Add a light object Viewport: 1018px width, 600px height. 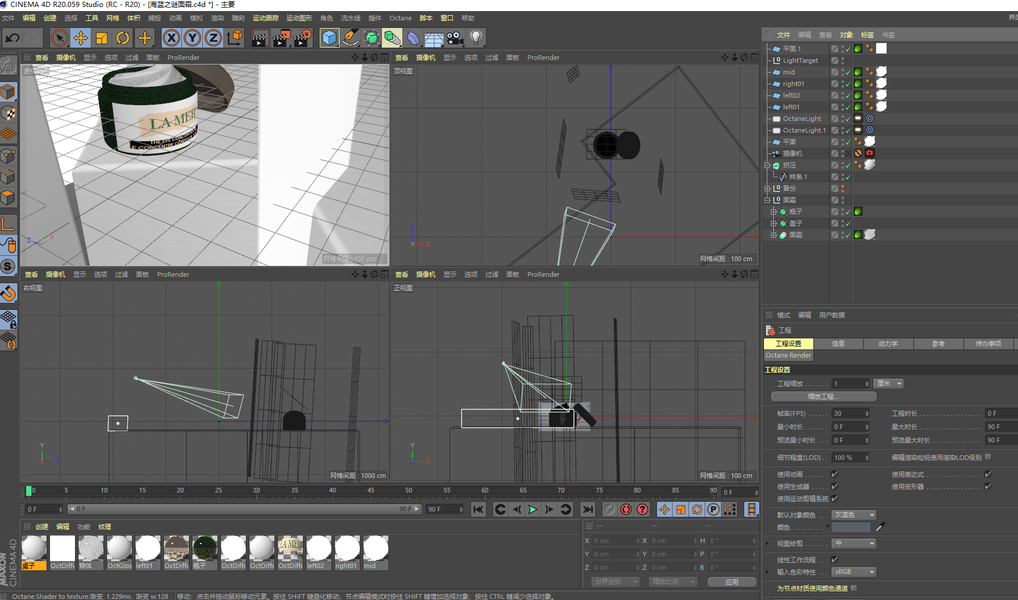tap(476, 38)
